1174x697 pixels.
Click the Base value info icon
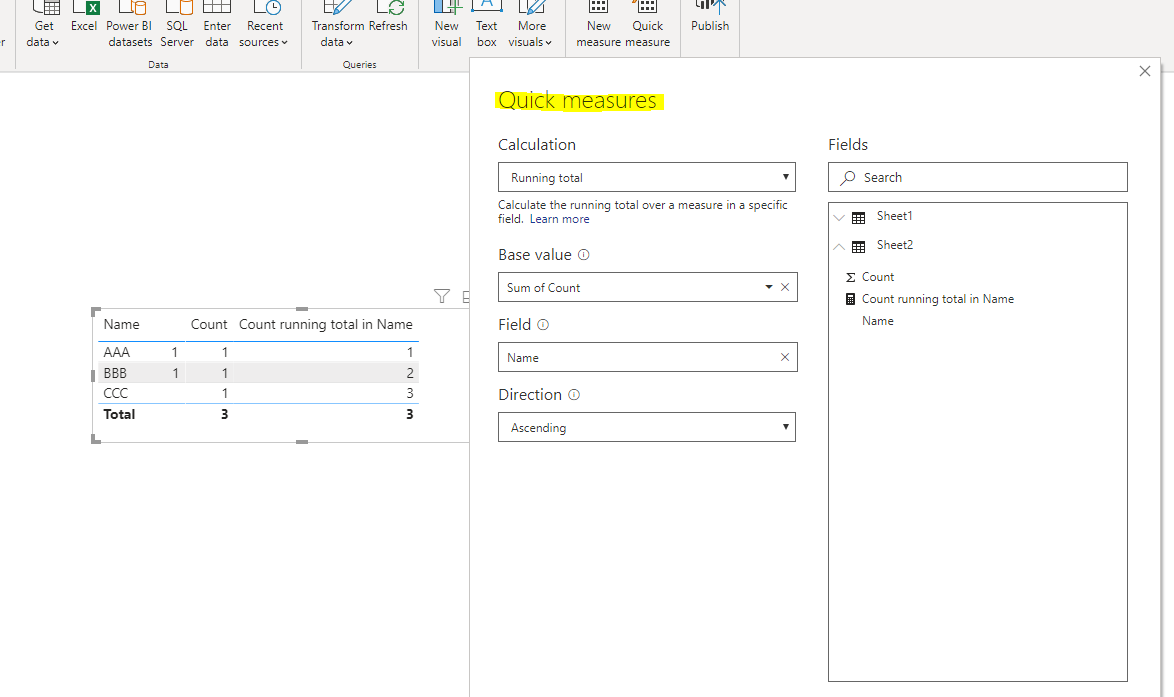click(x=584, y=255)
